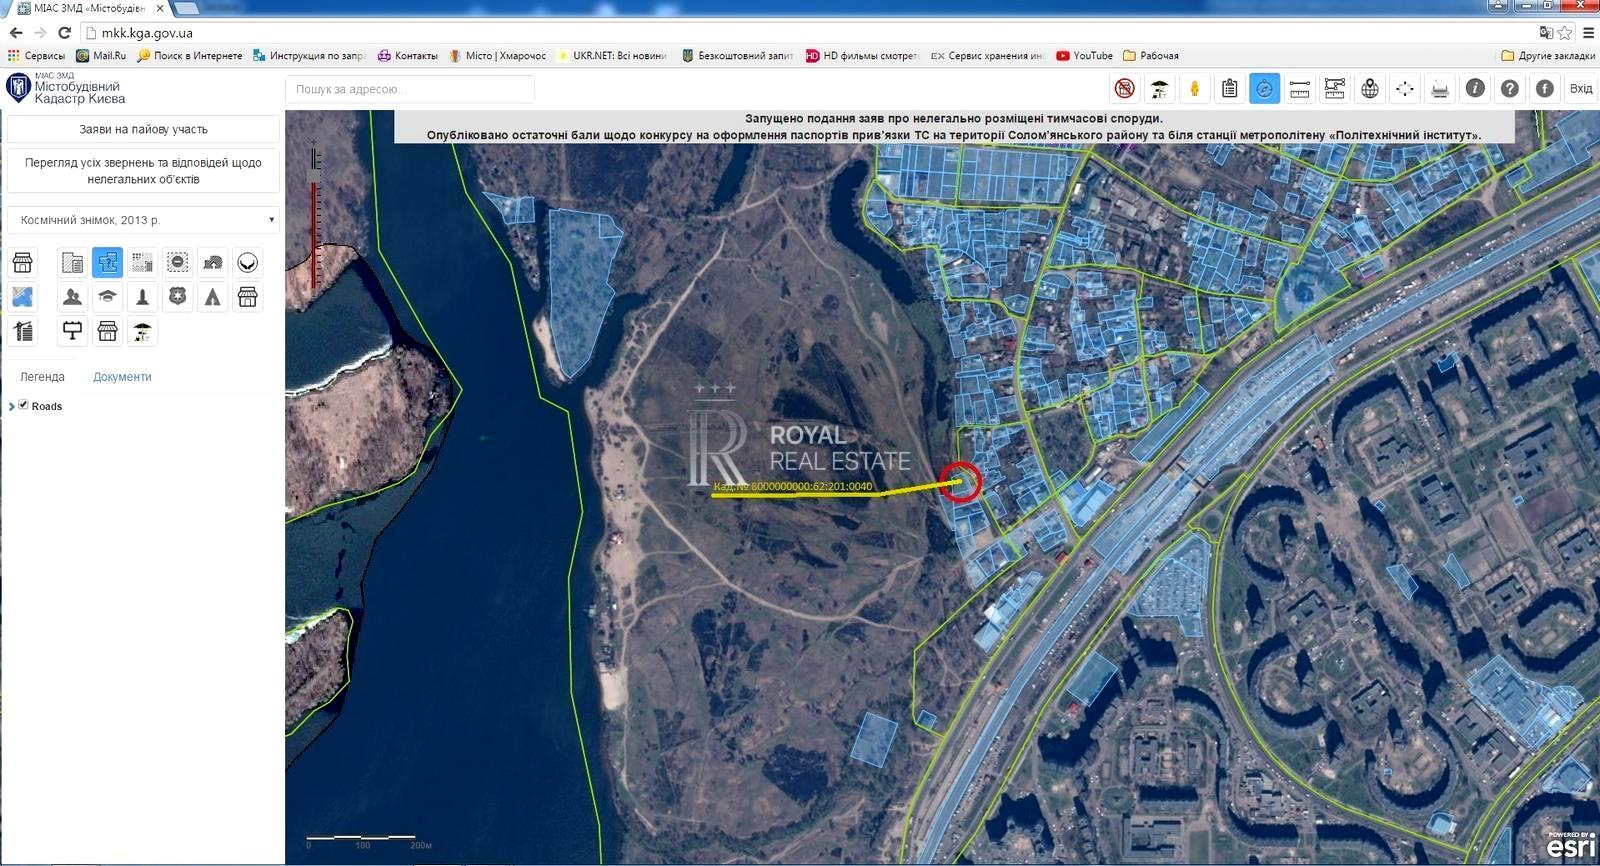Click the Містобудівний Кадастр Києва logo
The height and width of the screenshot is (866, 1600).
tap(66, 88)
